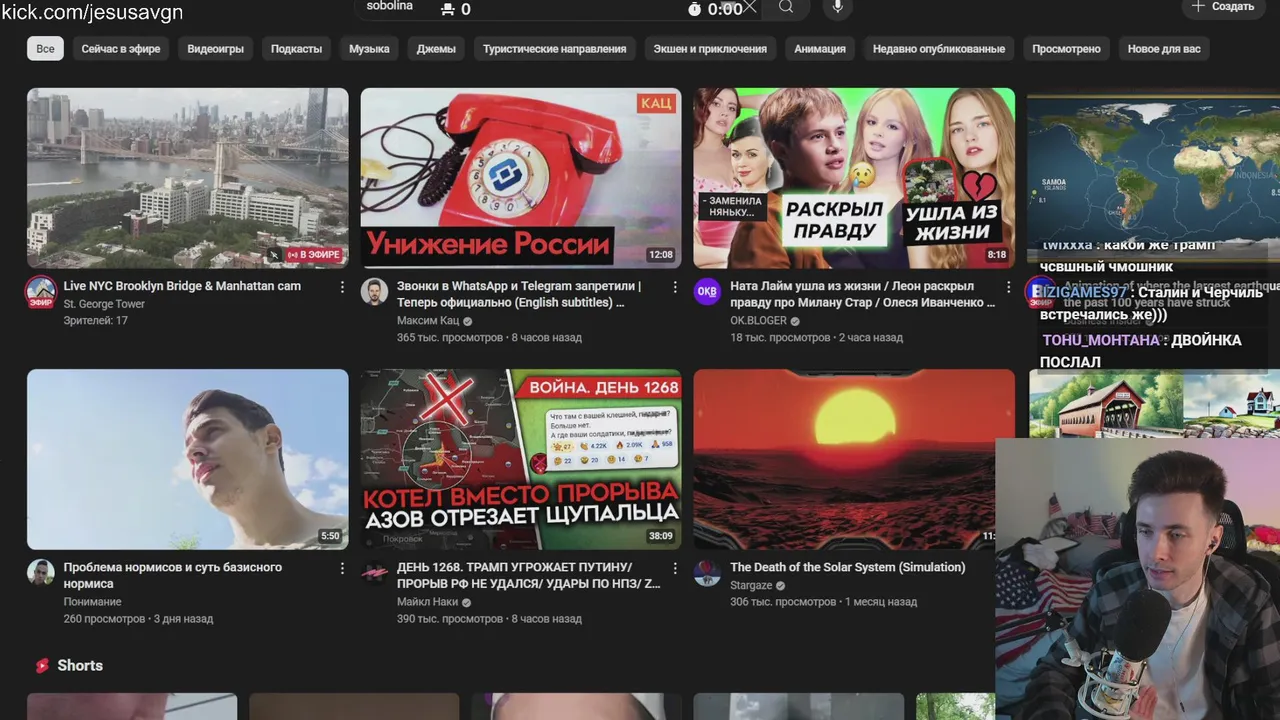
Task: Click Stargaze channel avatar
Action: [707, 573]
